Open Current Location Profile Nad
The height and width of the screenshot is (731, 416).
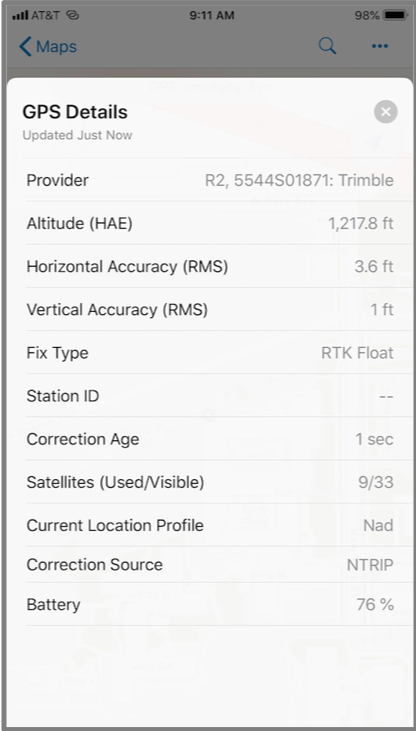tap(210, 525)
